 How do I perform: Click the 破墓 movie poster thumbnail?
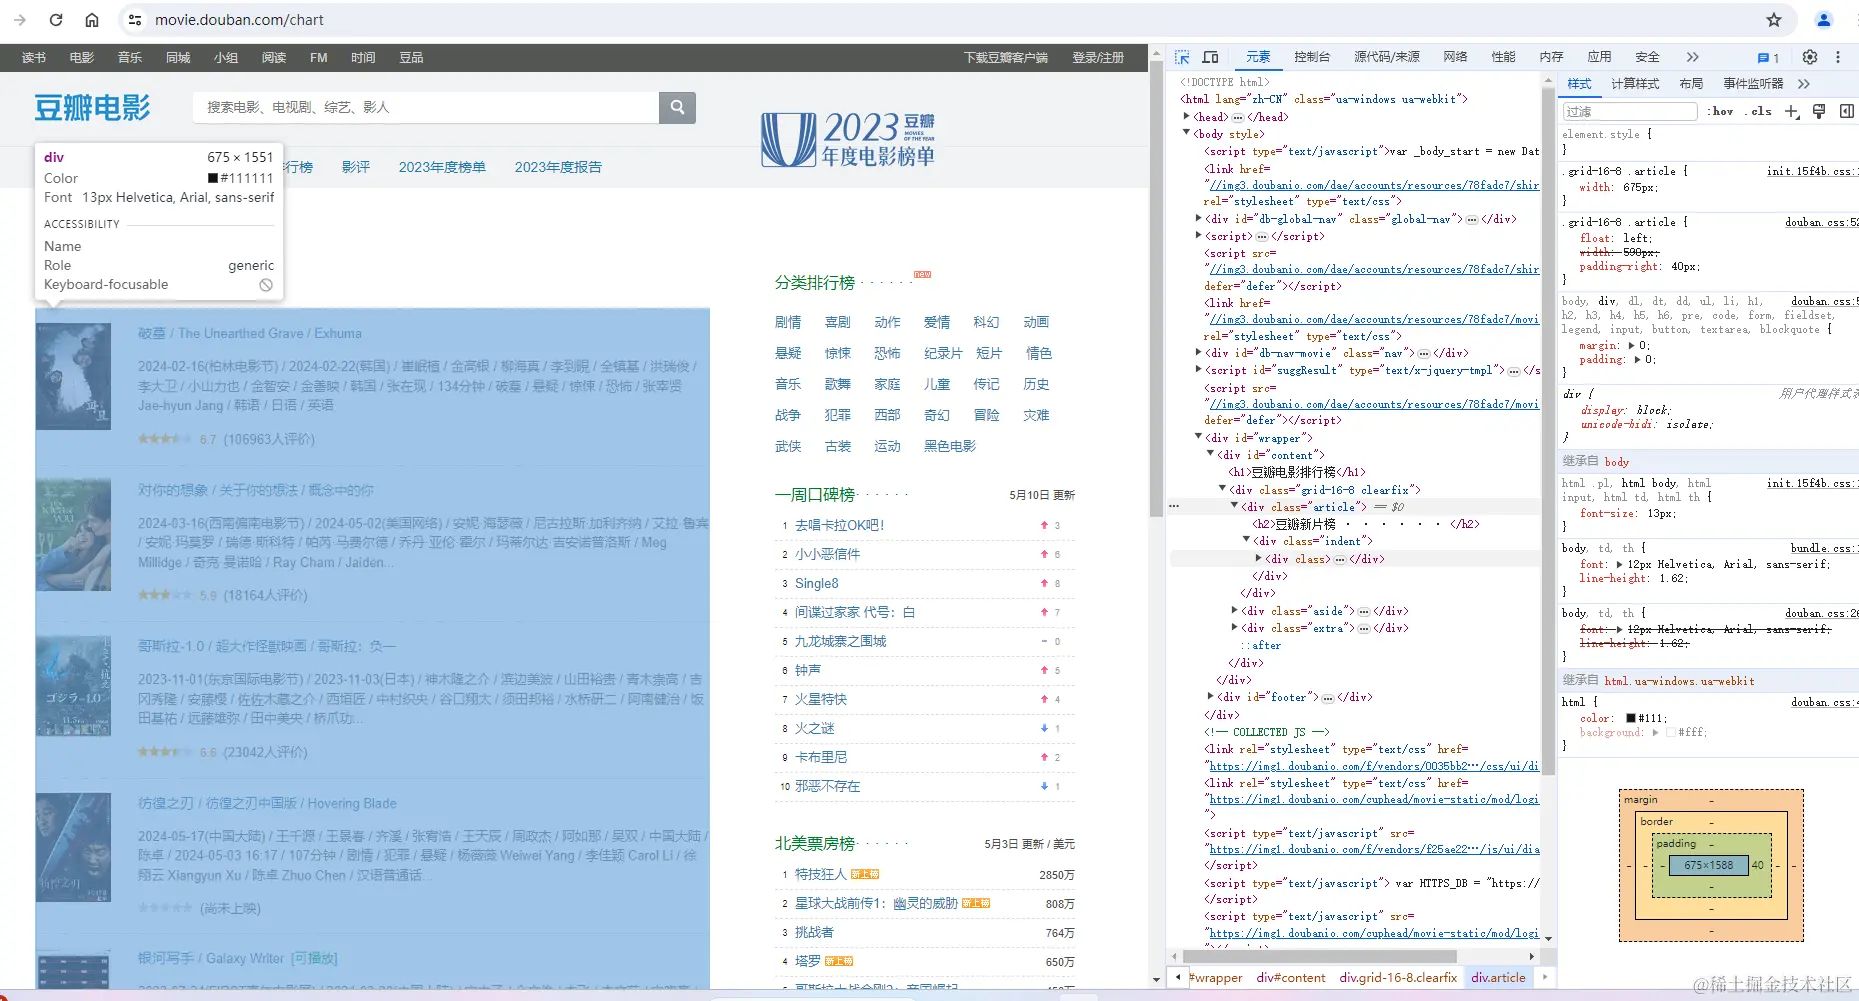(x=73, y=376)
